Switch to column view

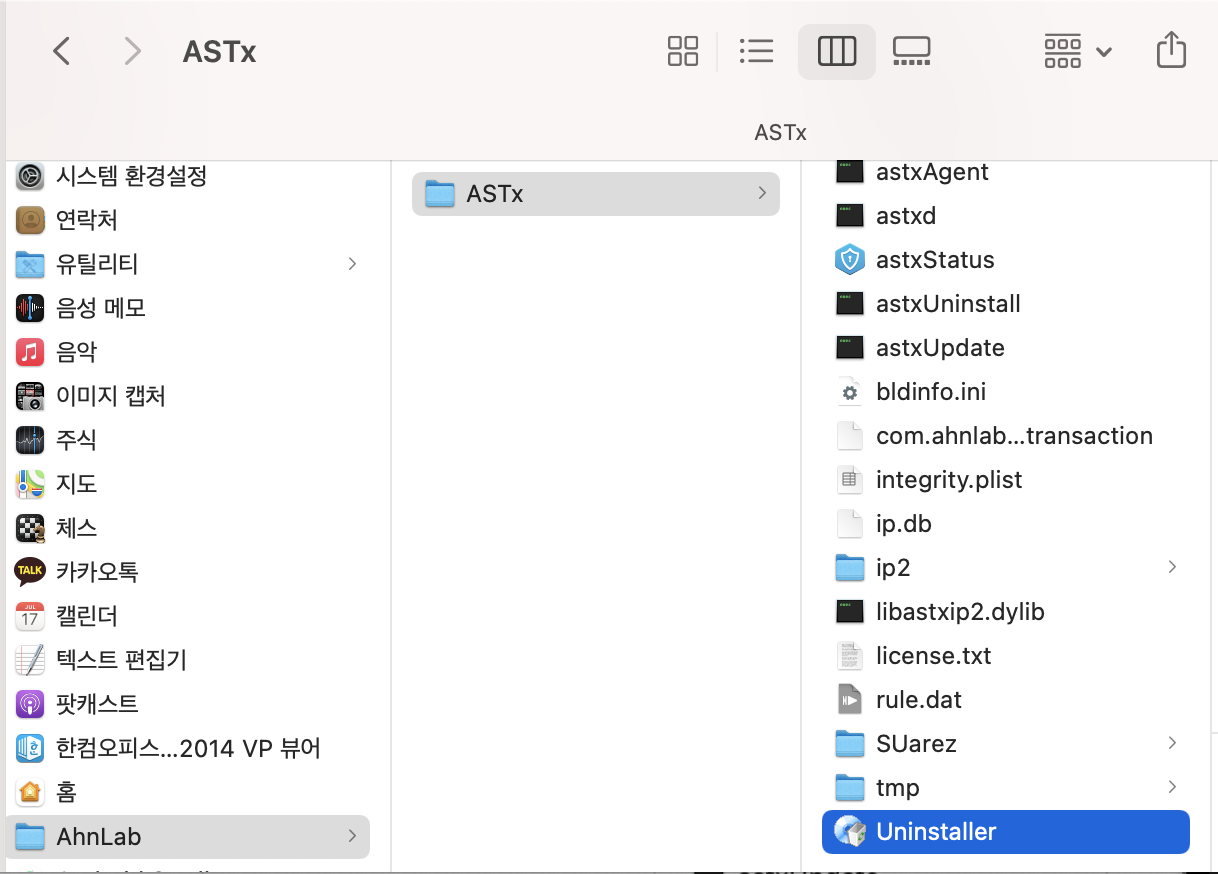pos(837,51)
